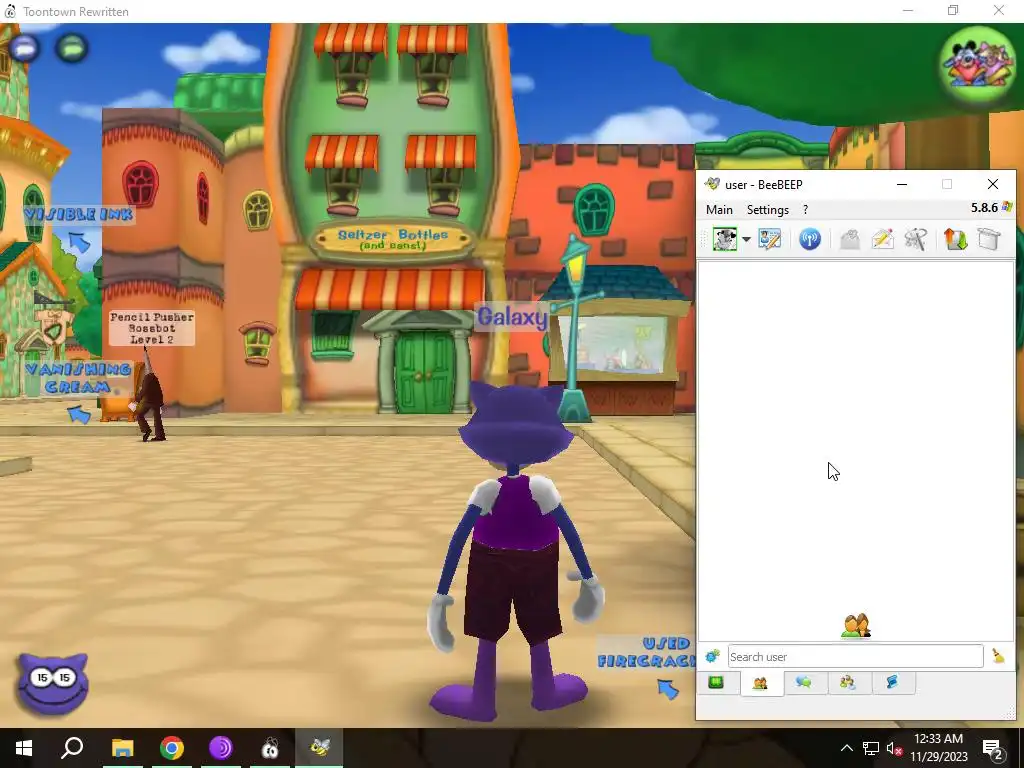Click the network status tray icon

(x=871, y=748)
